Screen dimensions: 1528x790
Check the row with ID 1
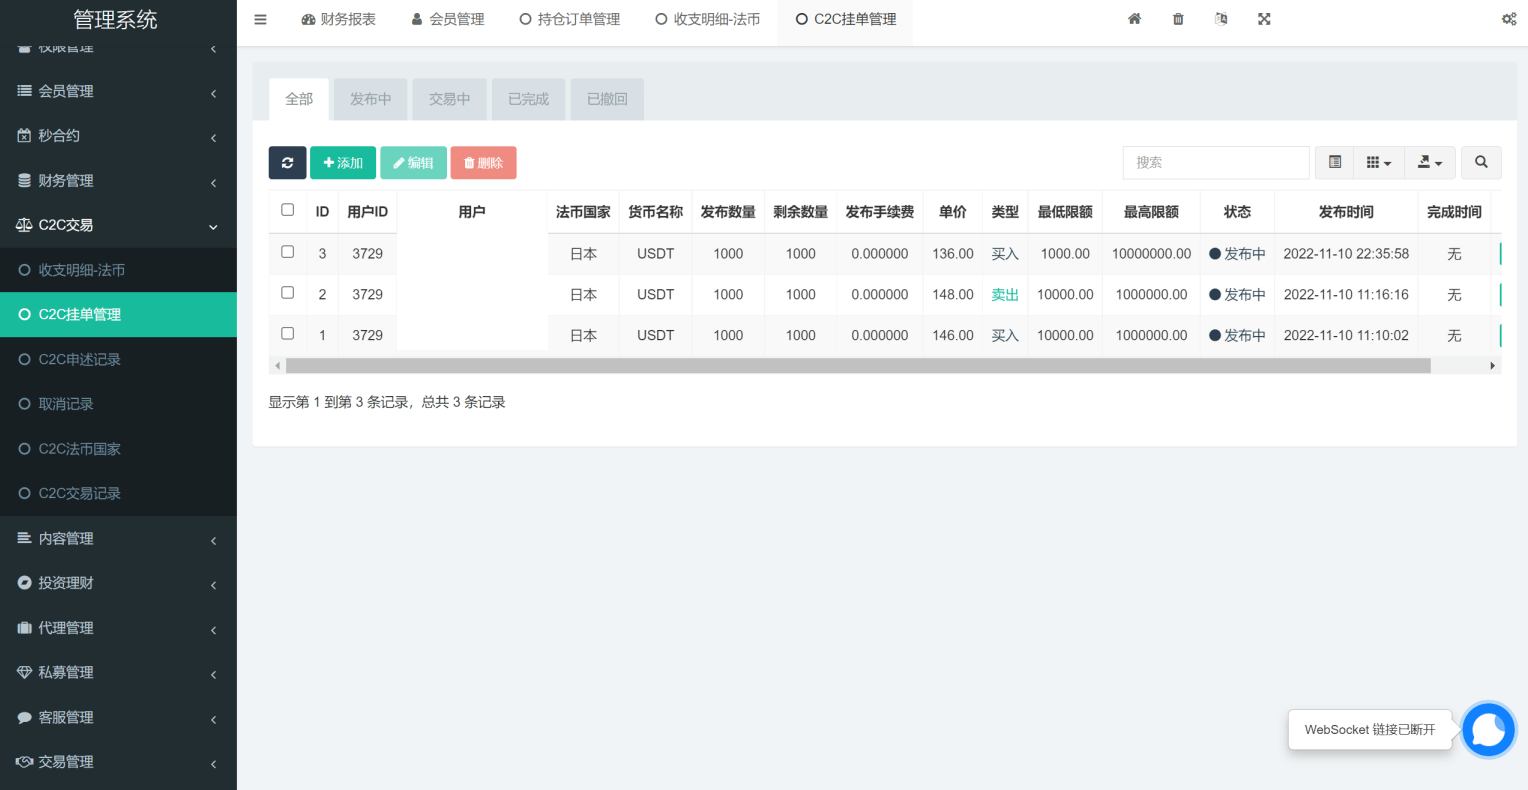(x=288, y=334)
